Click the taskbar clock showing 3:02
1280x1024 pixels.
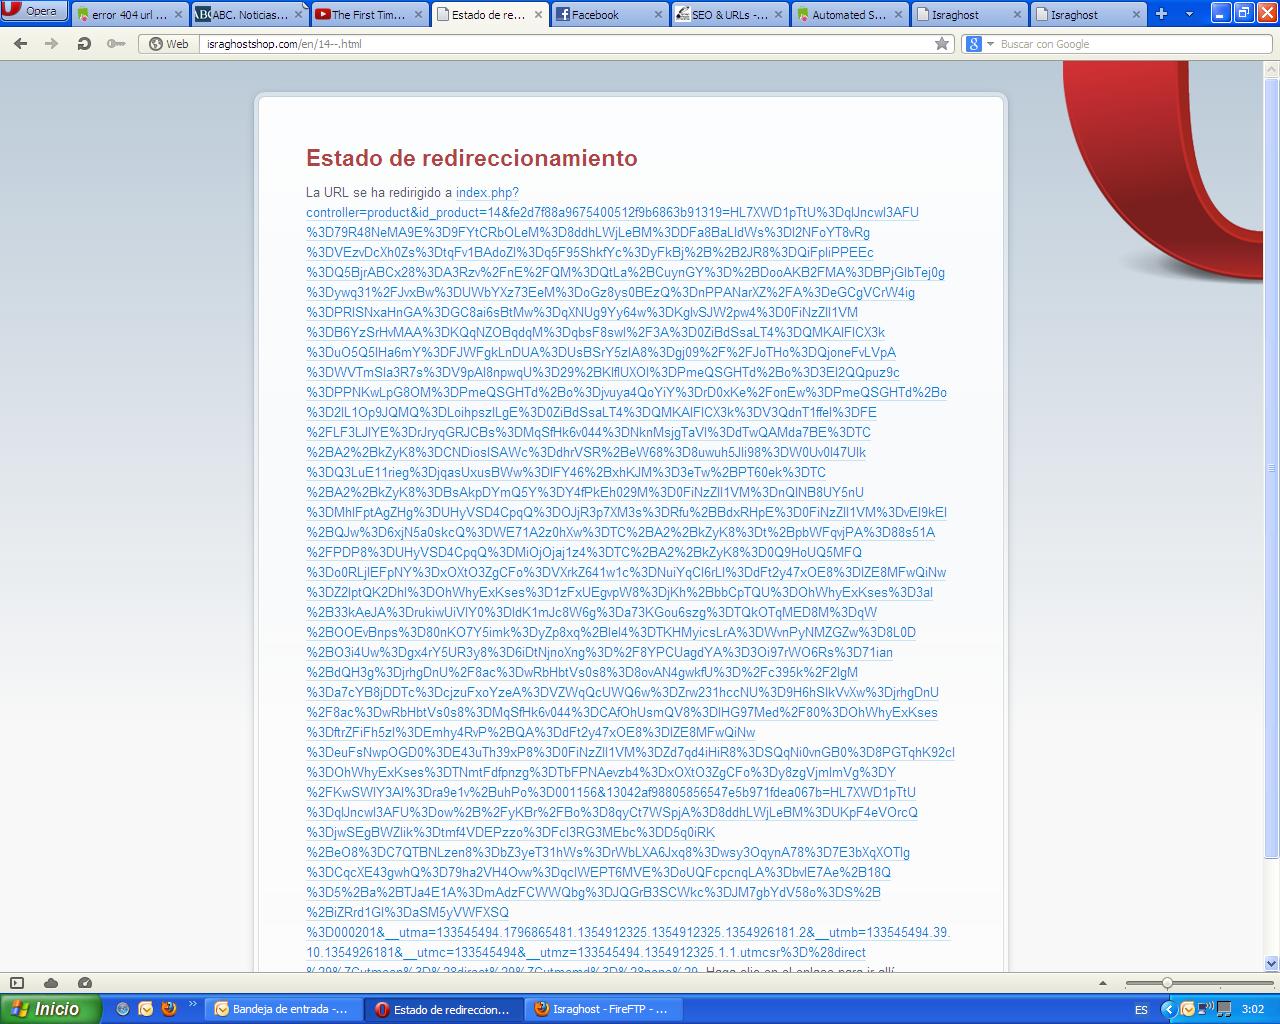[1252, 1010]
